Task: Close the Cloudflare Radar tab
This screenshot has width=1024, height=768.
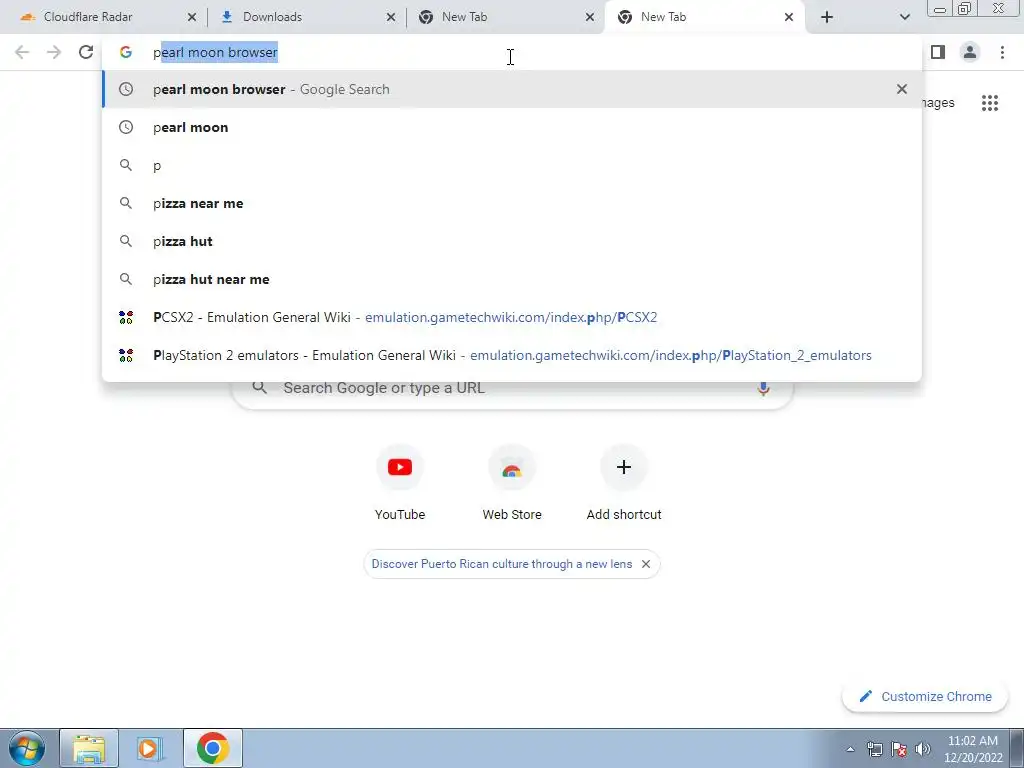Action: point(191,18)
